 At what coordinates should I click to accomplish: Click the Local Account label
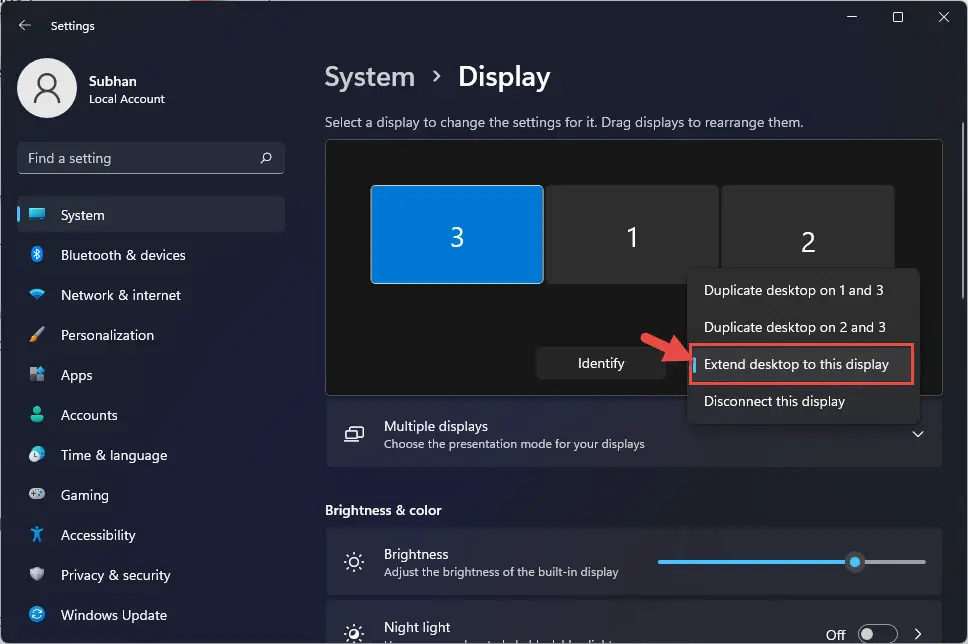[x=127, y=99]
